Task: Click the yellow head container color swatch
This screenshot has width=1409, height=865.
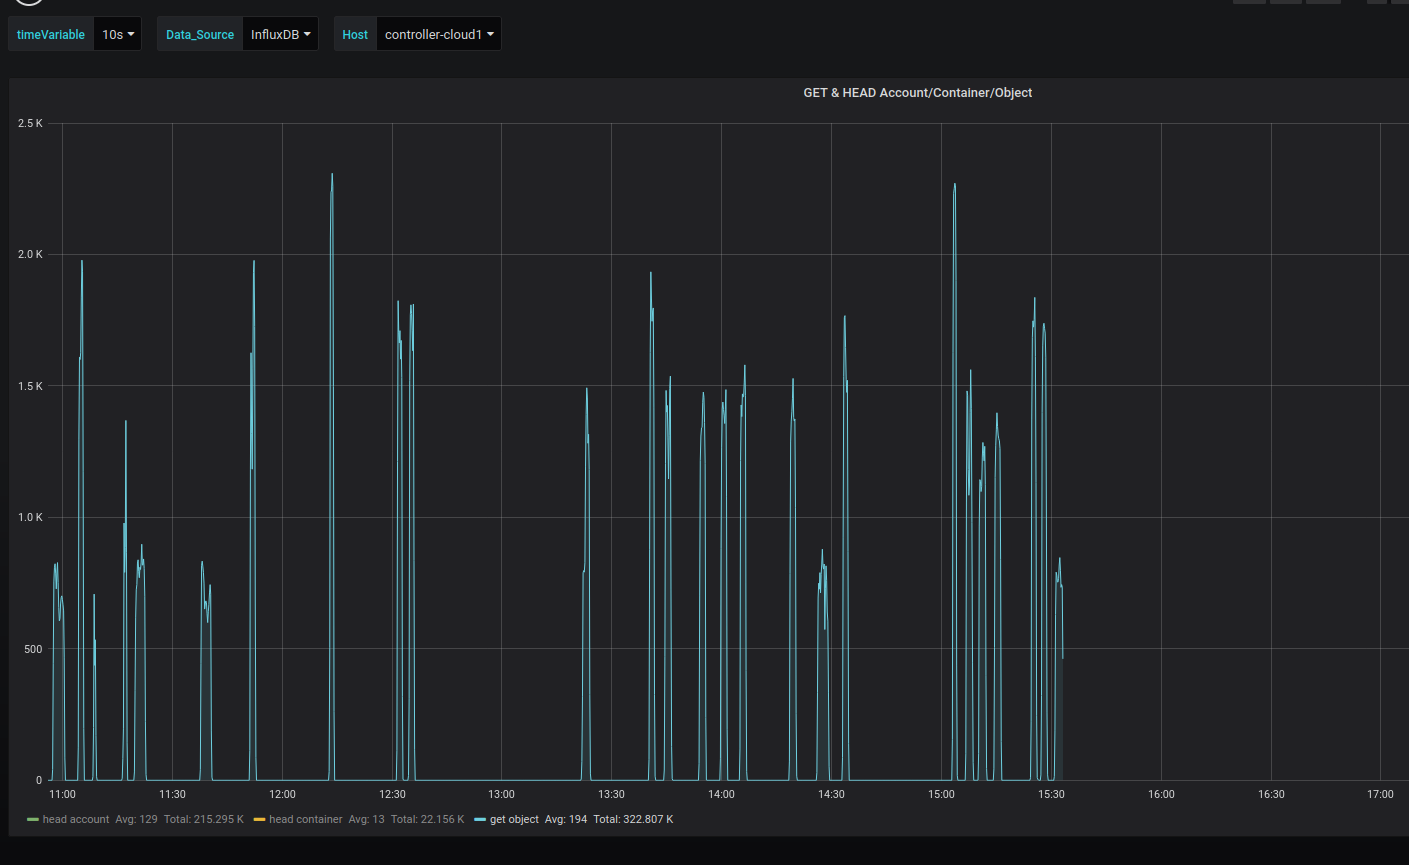Action: [260, 820]
